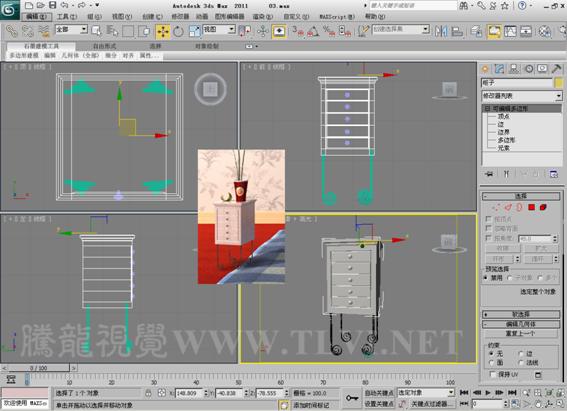Click the Select and Link chain icon
This screenshot has height=411, width=567.
[12, 31]
